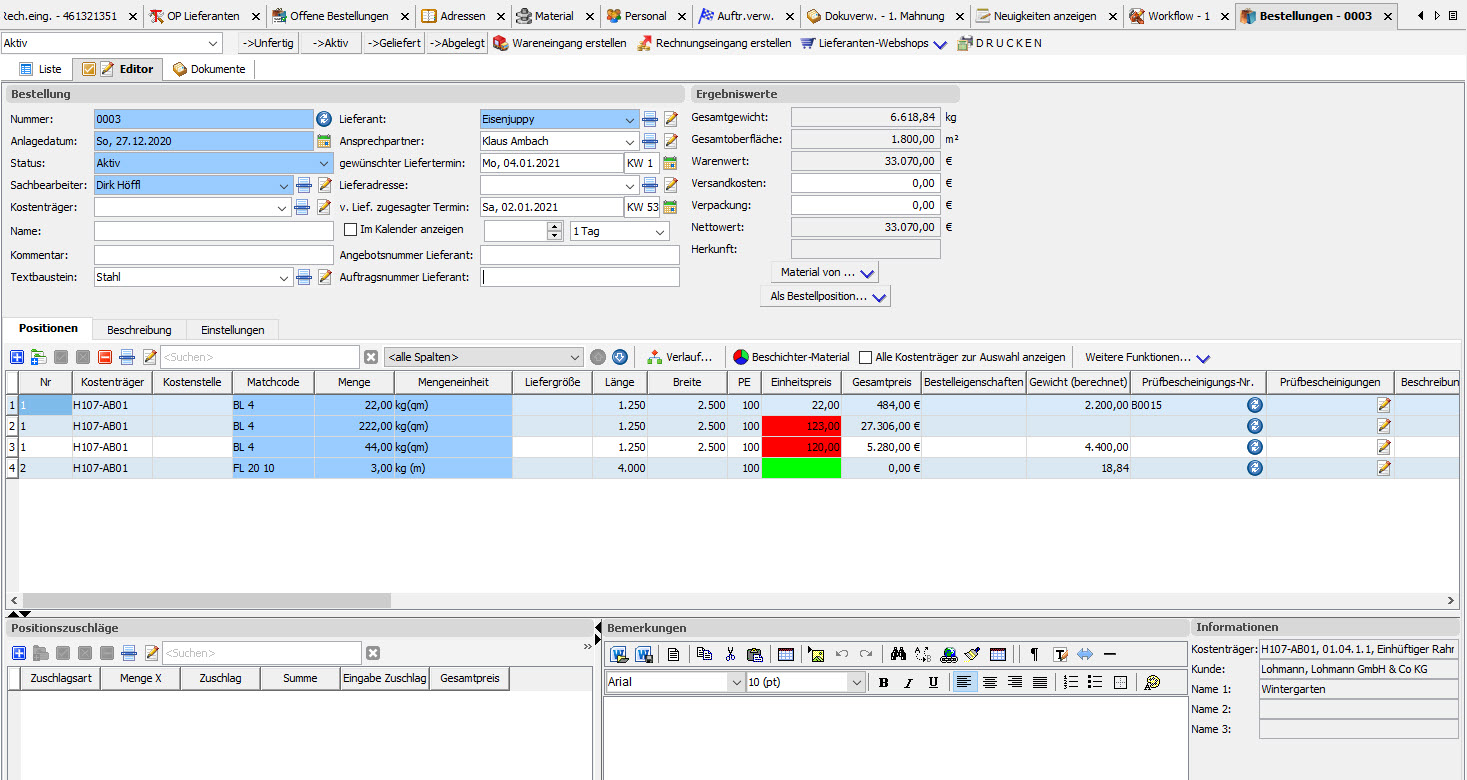
Task: Open the Dokumente tab
Action: 209,69
